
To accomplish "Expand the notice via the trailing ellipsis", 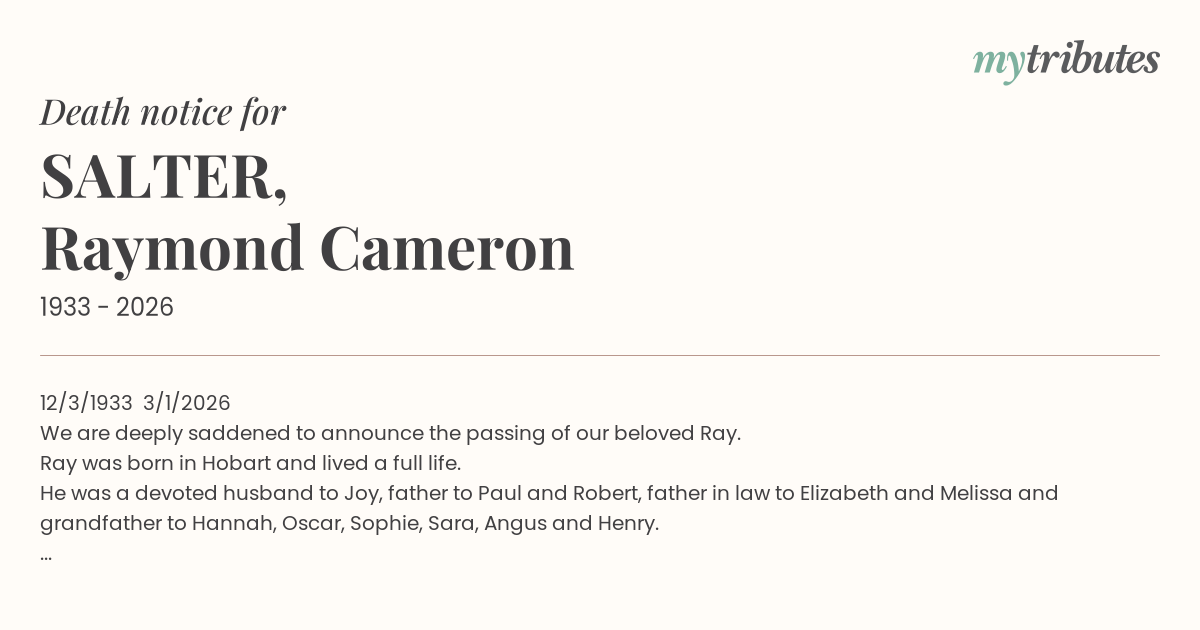I will (46, 553).
